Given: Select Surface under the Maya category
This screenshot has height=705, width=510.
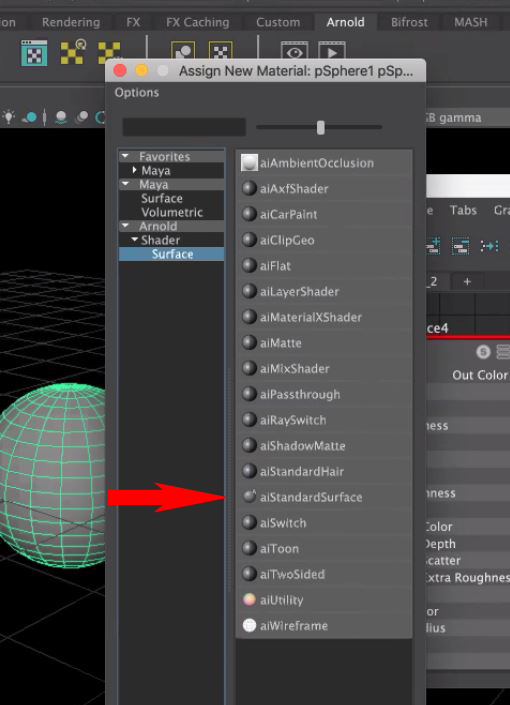Looking at the screenshot, I should coord(161,198).
